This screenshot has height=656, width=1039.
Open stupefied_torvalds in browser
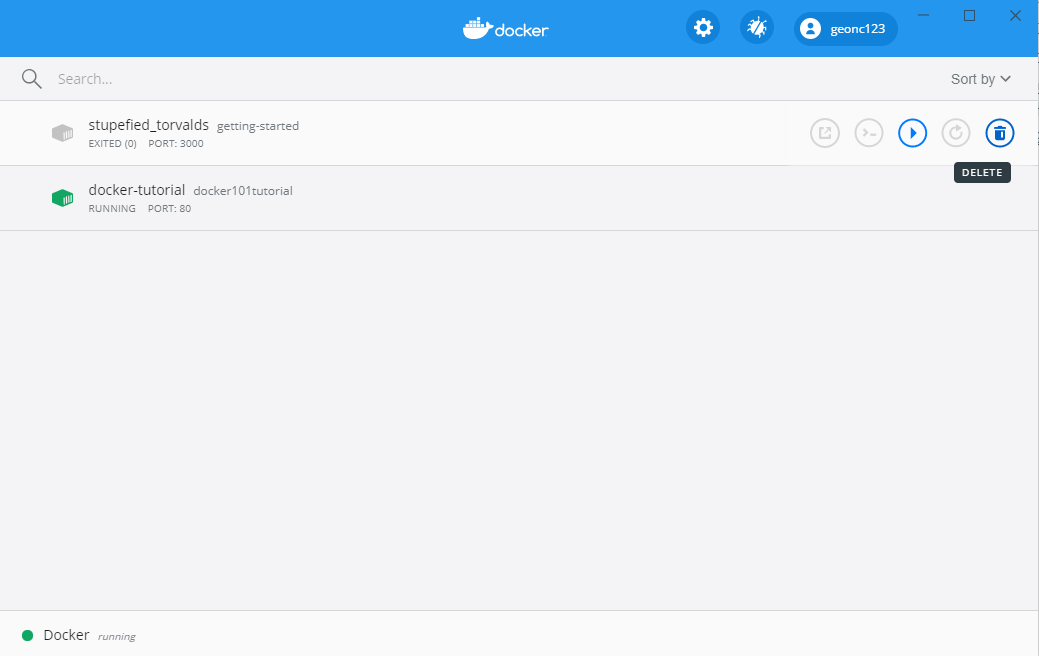pyautogui.click(x=825, y=133)
